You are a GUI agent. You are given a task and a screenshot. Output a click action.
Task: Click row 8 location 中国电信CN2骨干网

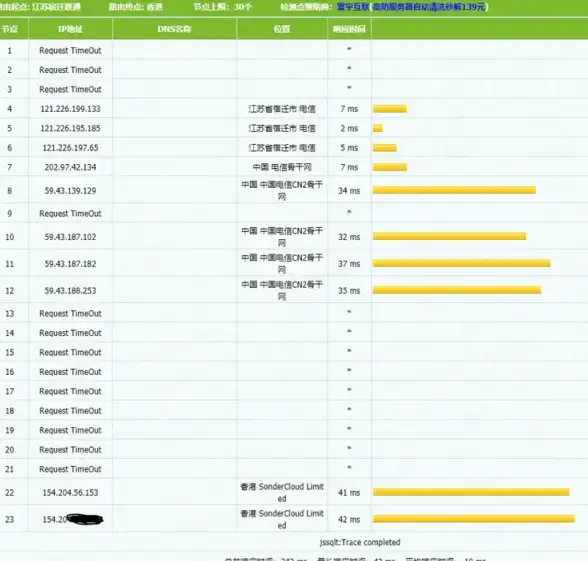point(282,190)
